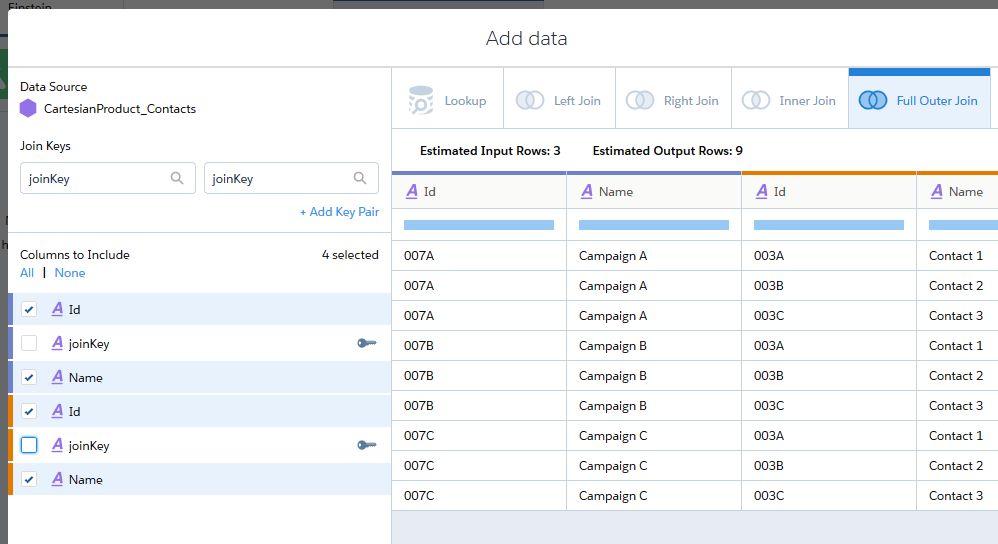
Task: Click the purple CartesianProduct_Contacts hexagon icon
Action: click(28, 108)
